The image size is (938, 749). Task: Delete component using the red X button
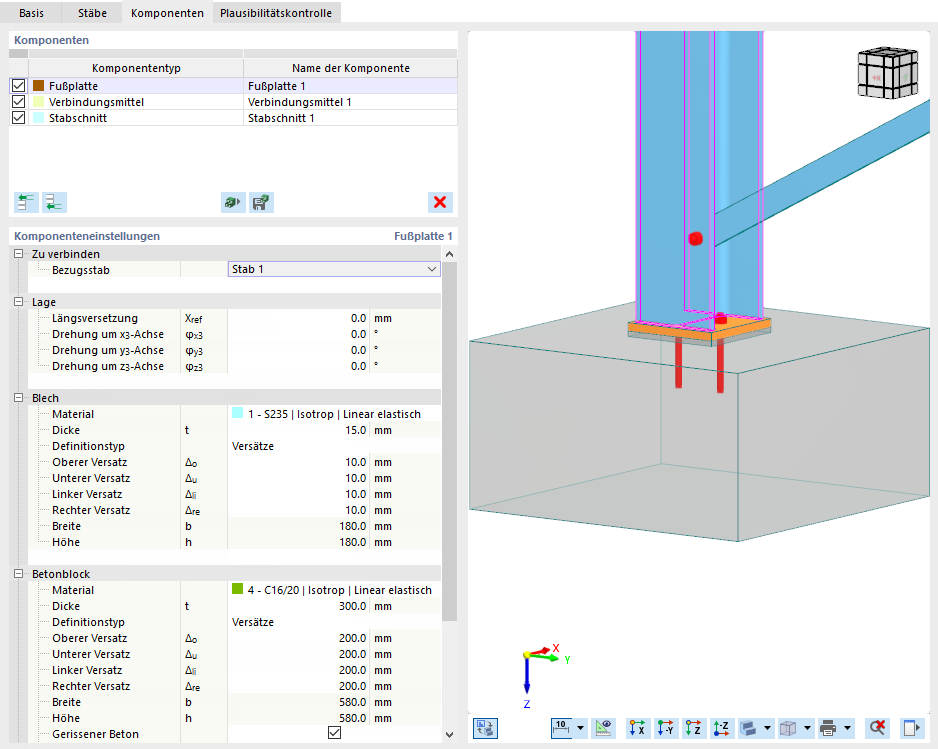pyautogui.click(x=440, y=202)
